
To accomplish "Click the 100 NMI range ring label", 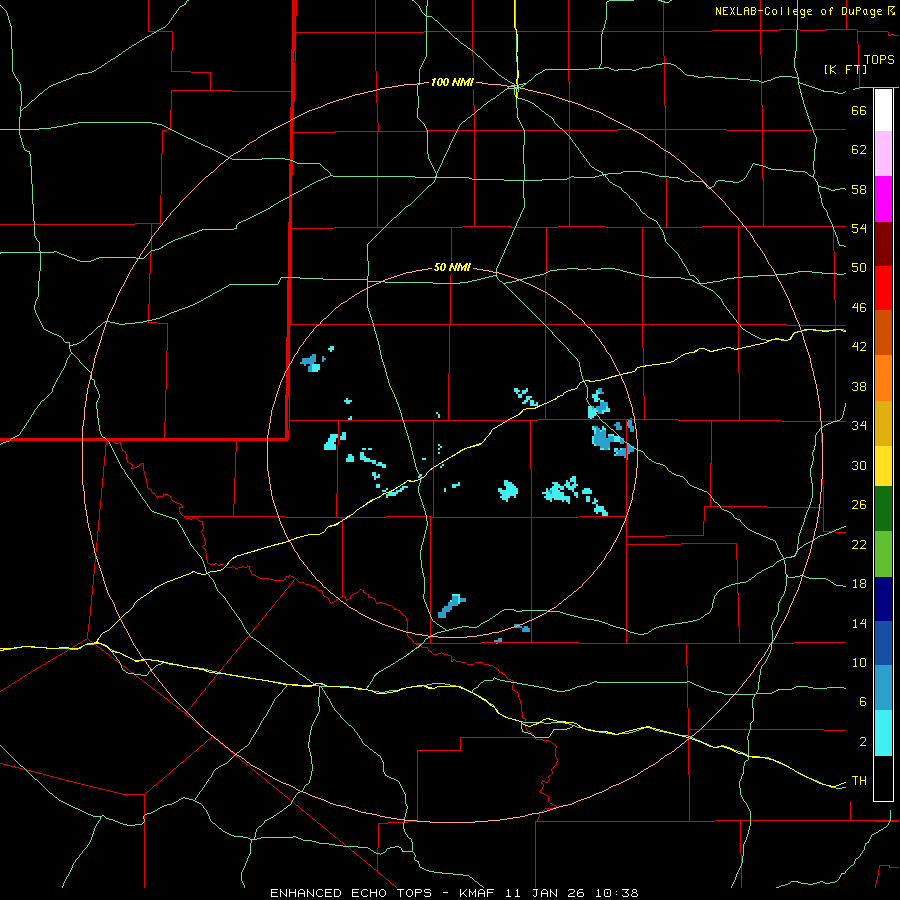I will tap(452, 83).
